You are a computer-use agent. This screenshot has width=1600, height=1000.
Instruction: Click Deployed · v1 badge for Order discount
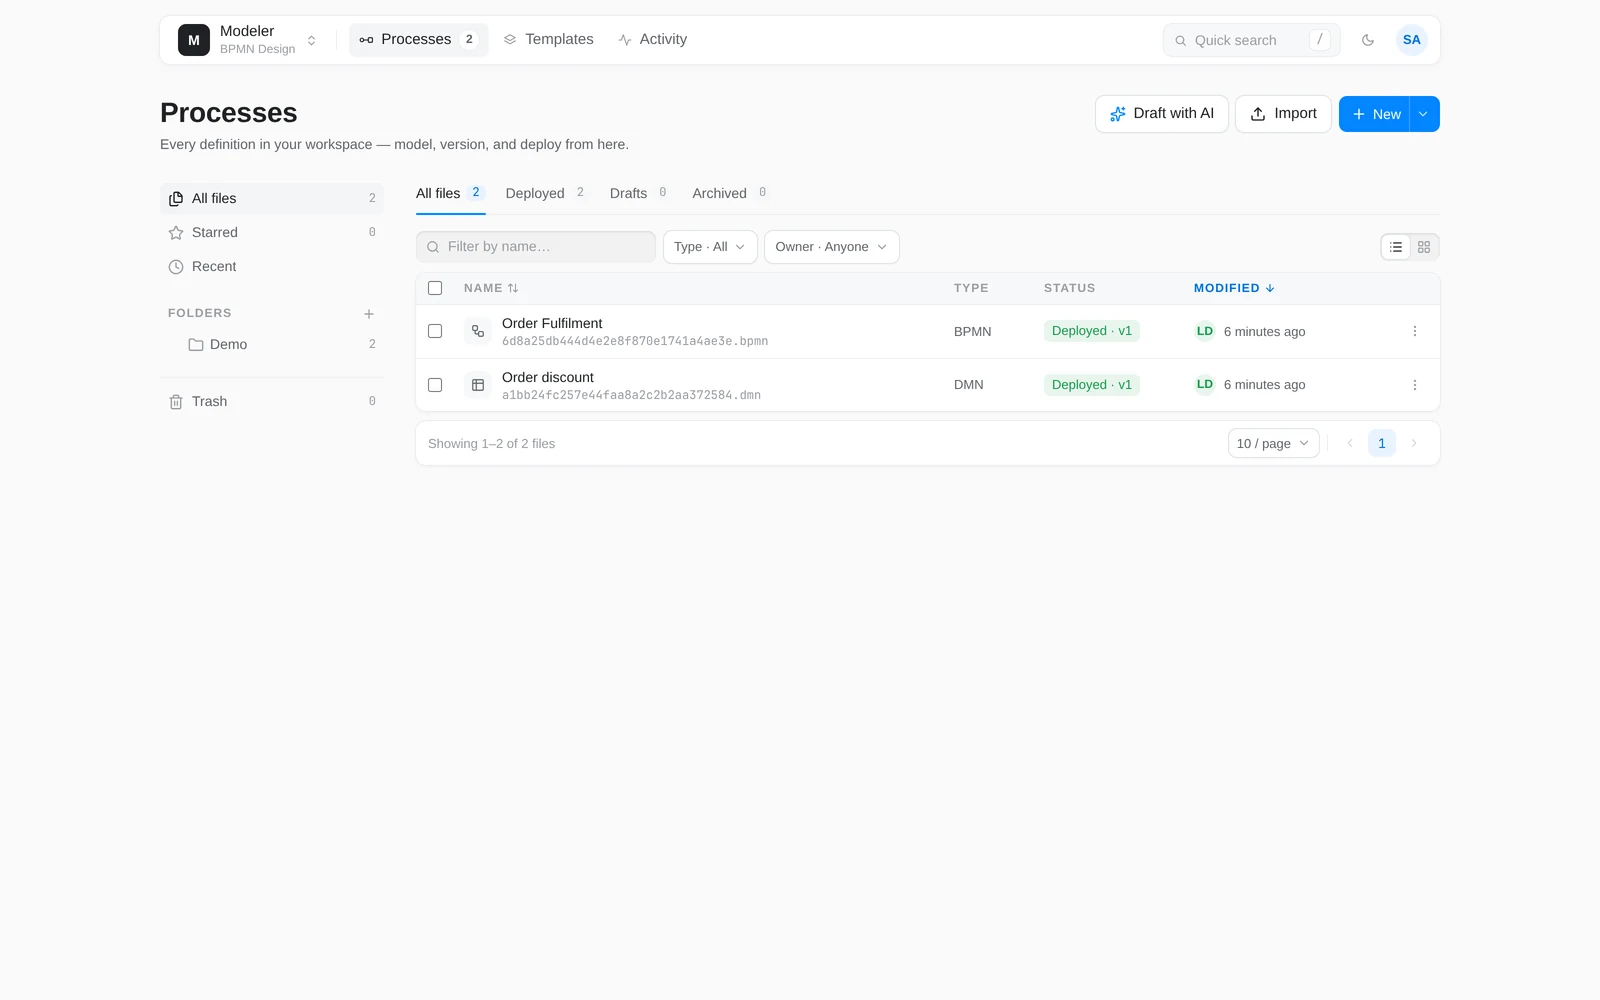[x=1092, y=385]
